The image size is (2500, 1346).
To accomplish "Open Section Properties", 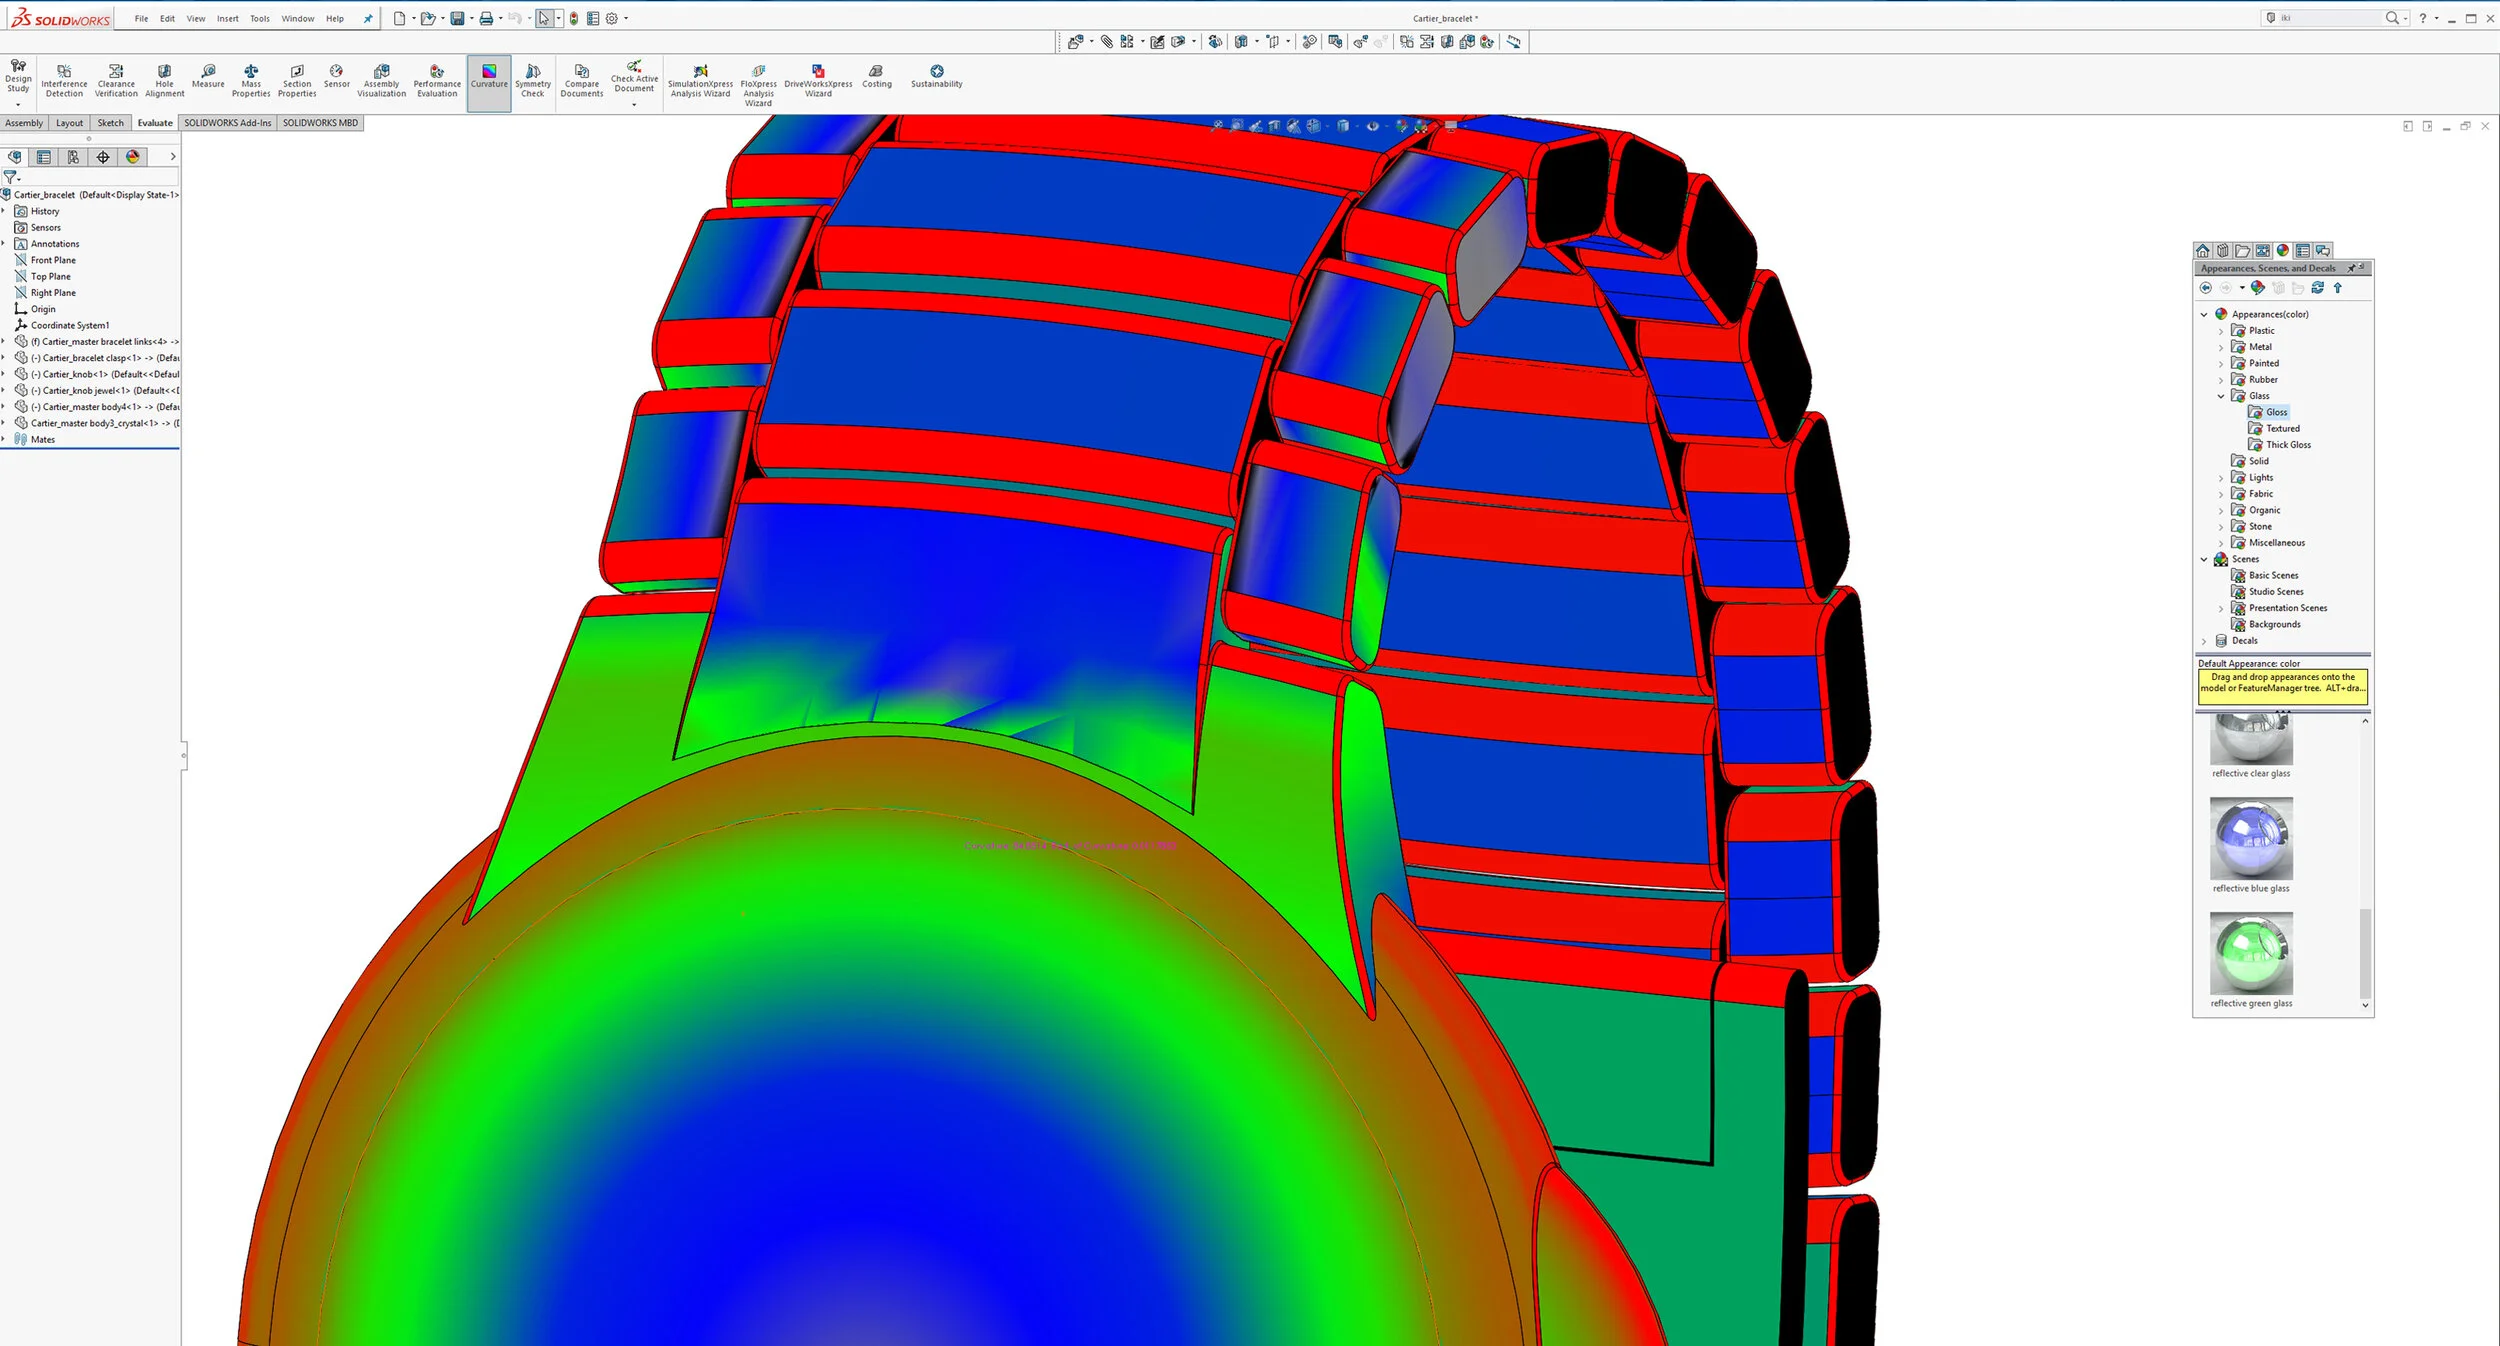I will [297, 81].
